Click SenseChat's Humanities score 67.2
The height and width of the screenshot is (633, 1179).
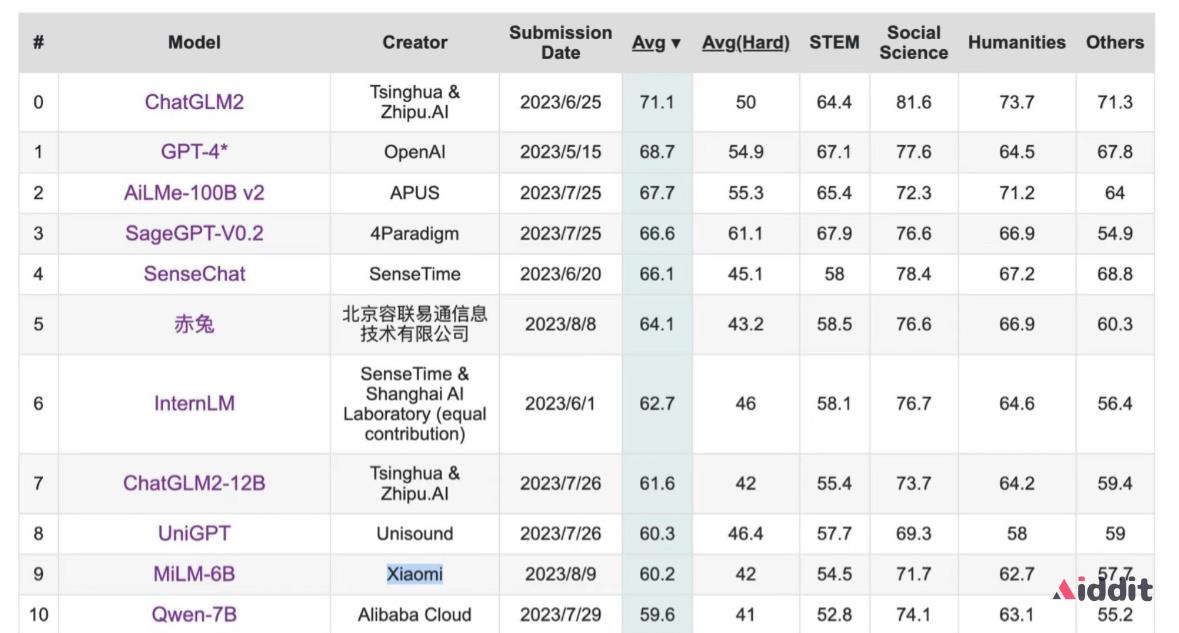pyautogui.click(x=1017, y=274)
